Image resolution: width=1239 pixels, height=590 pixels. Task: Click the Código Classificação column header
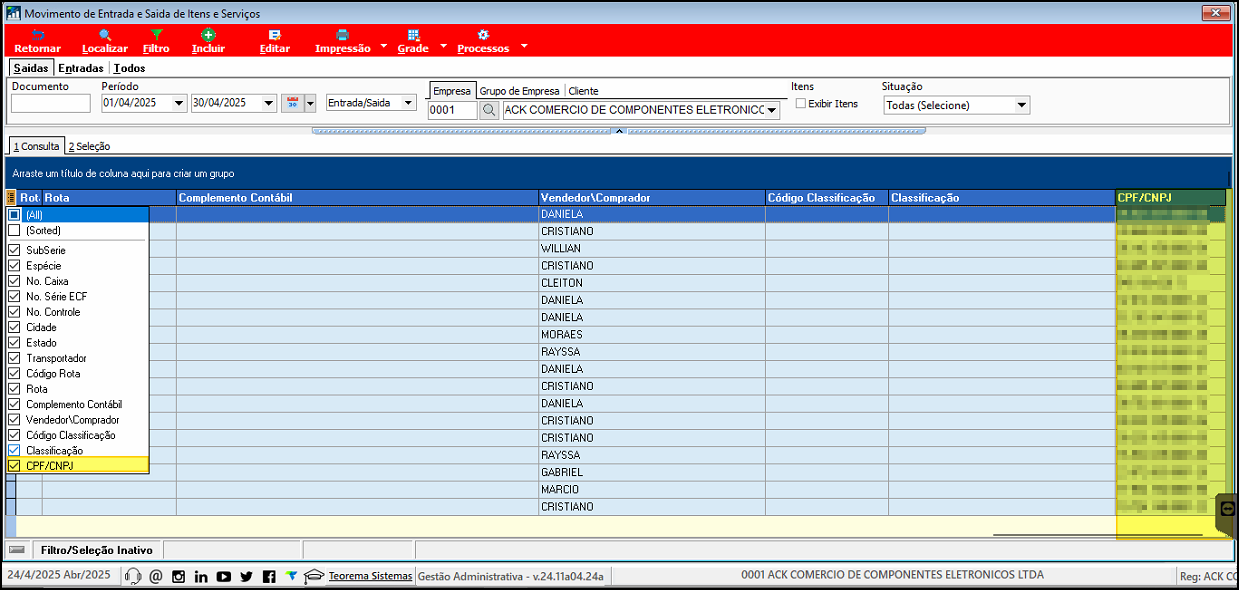827,198
